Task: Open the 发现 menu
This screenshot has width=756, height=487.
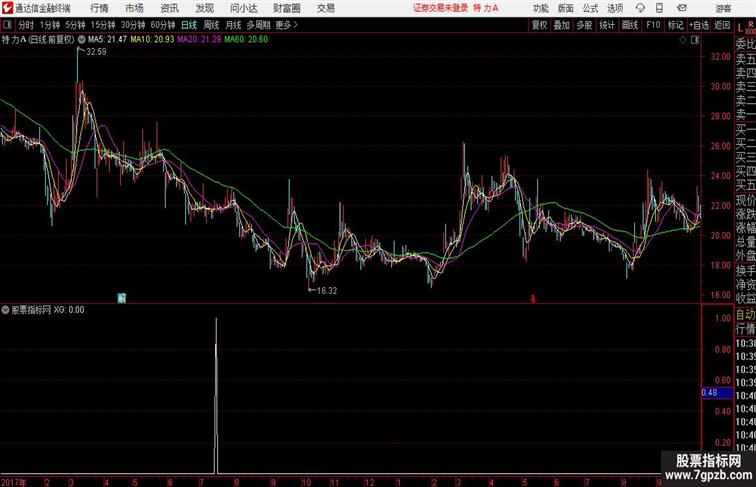Action: (204, 8)
